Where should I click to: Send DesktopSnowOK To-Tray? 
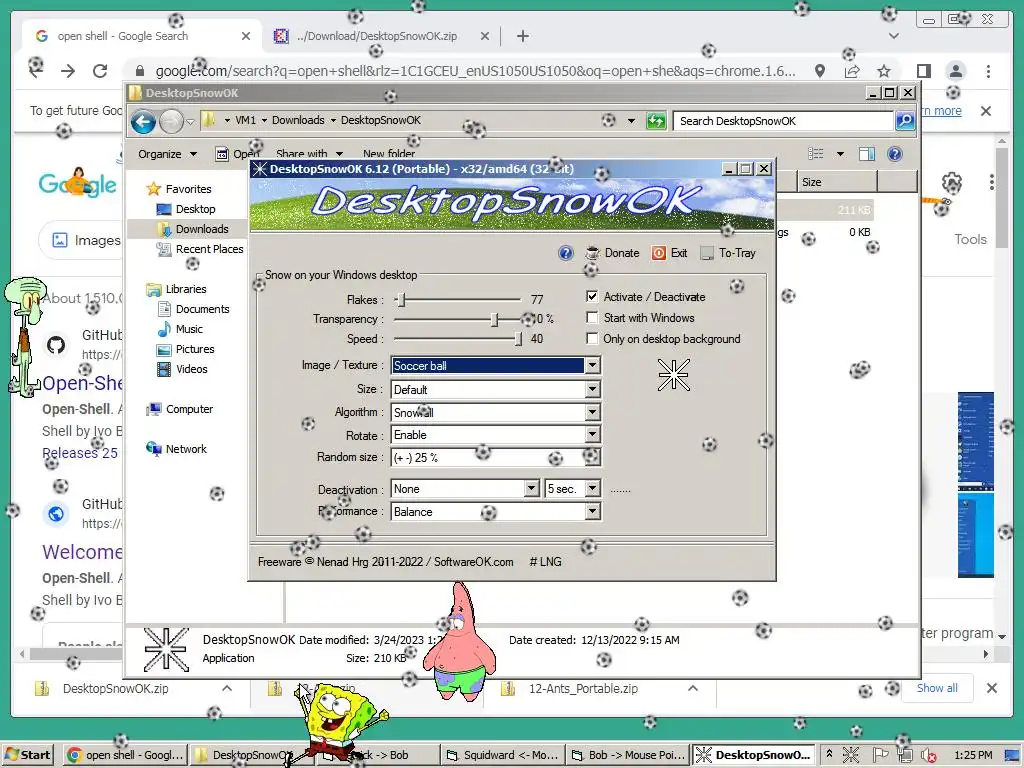click(x=728, y=253)
